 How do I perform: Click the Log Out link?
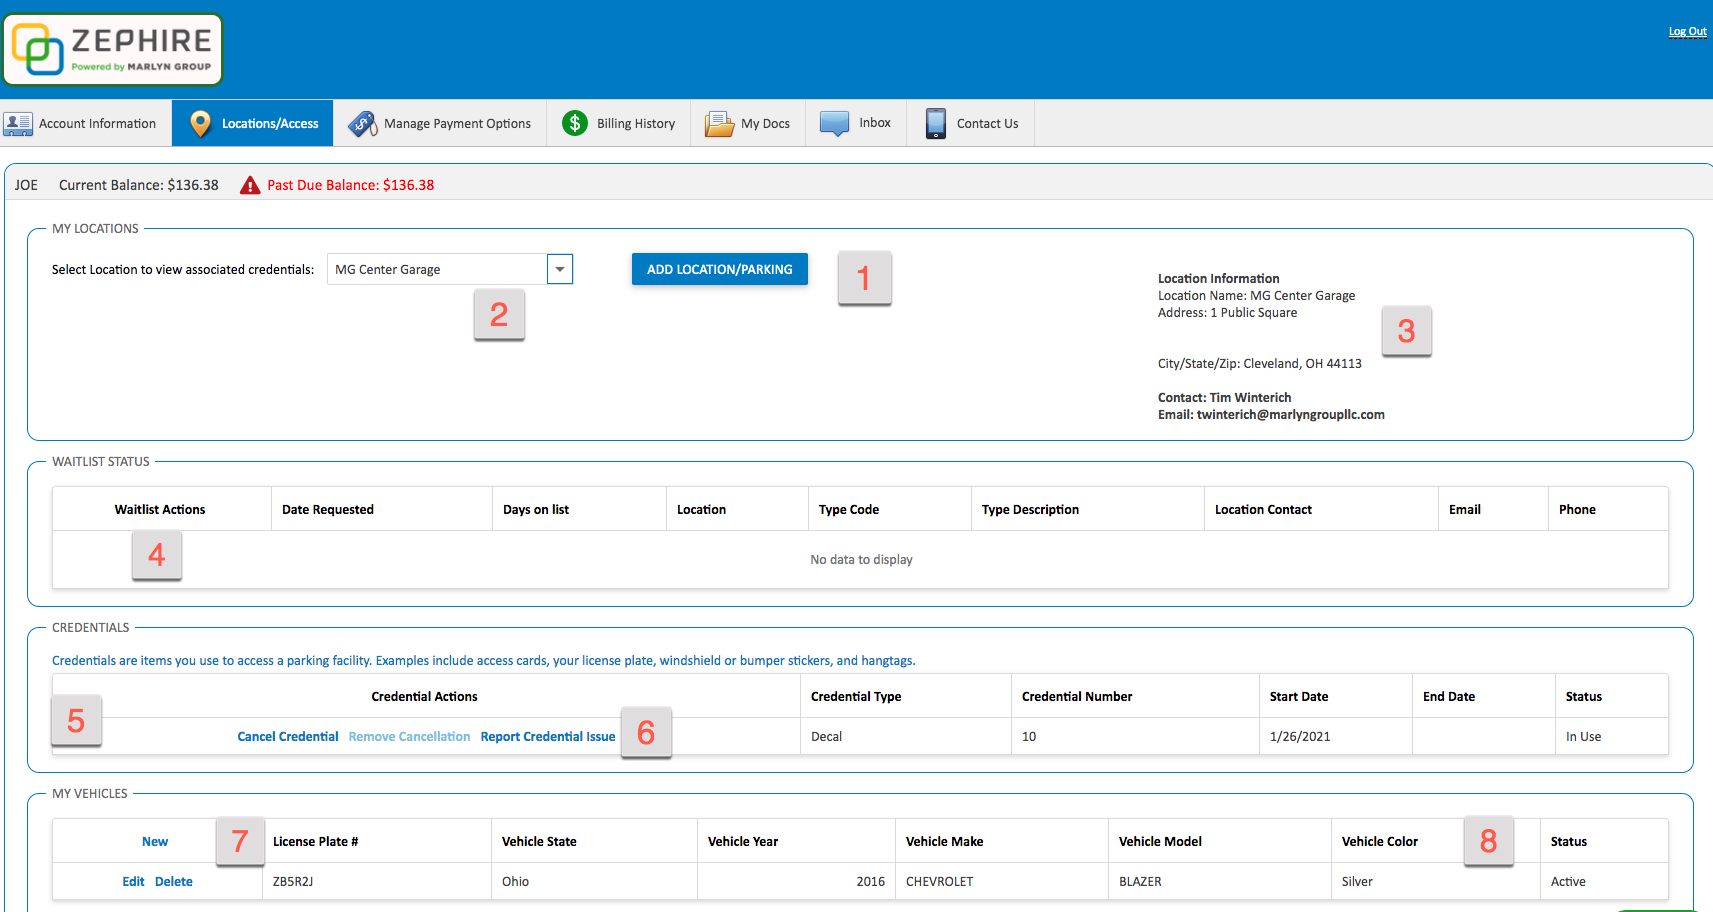click(1687, 32)
